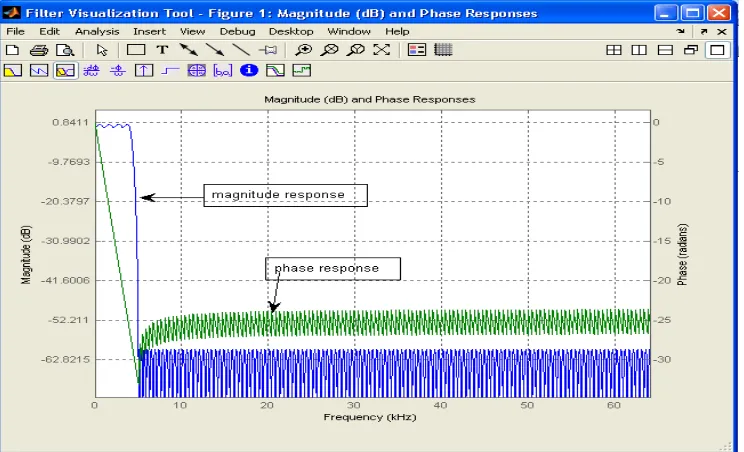Show the Phase Delay response

click(x=118, y=71)
